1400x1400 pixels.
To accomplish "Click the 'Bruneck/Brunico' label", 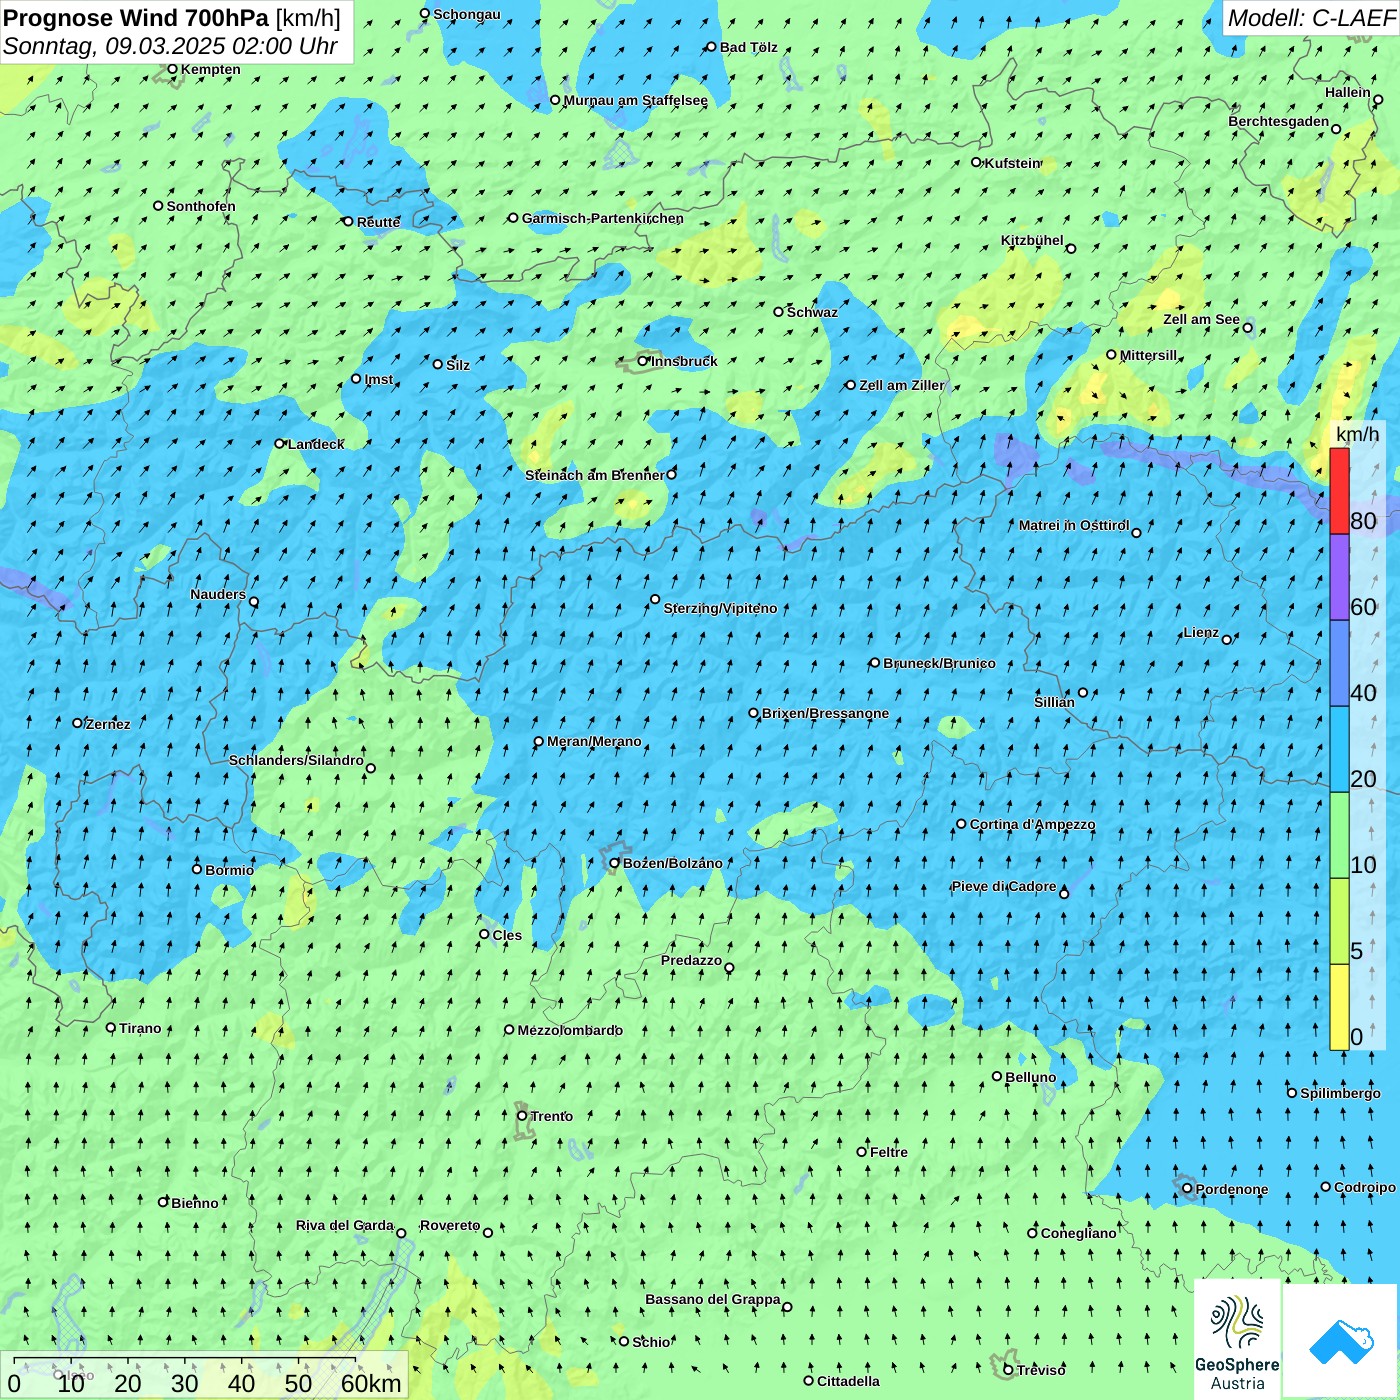I will (x=939, y=663).
